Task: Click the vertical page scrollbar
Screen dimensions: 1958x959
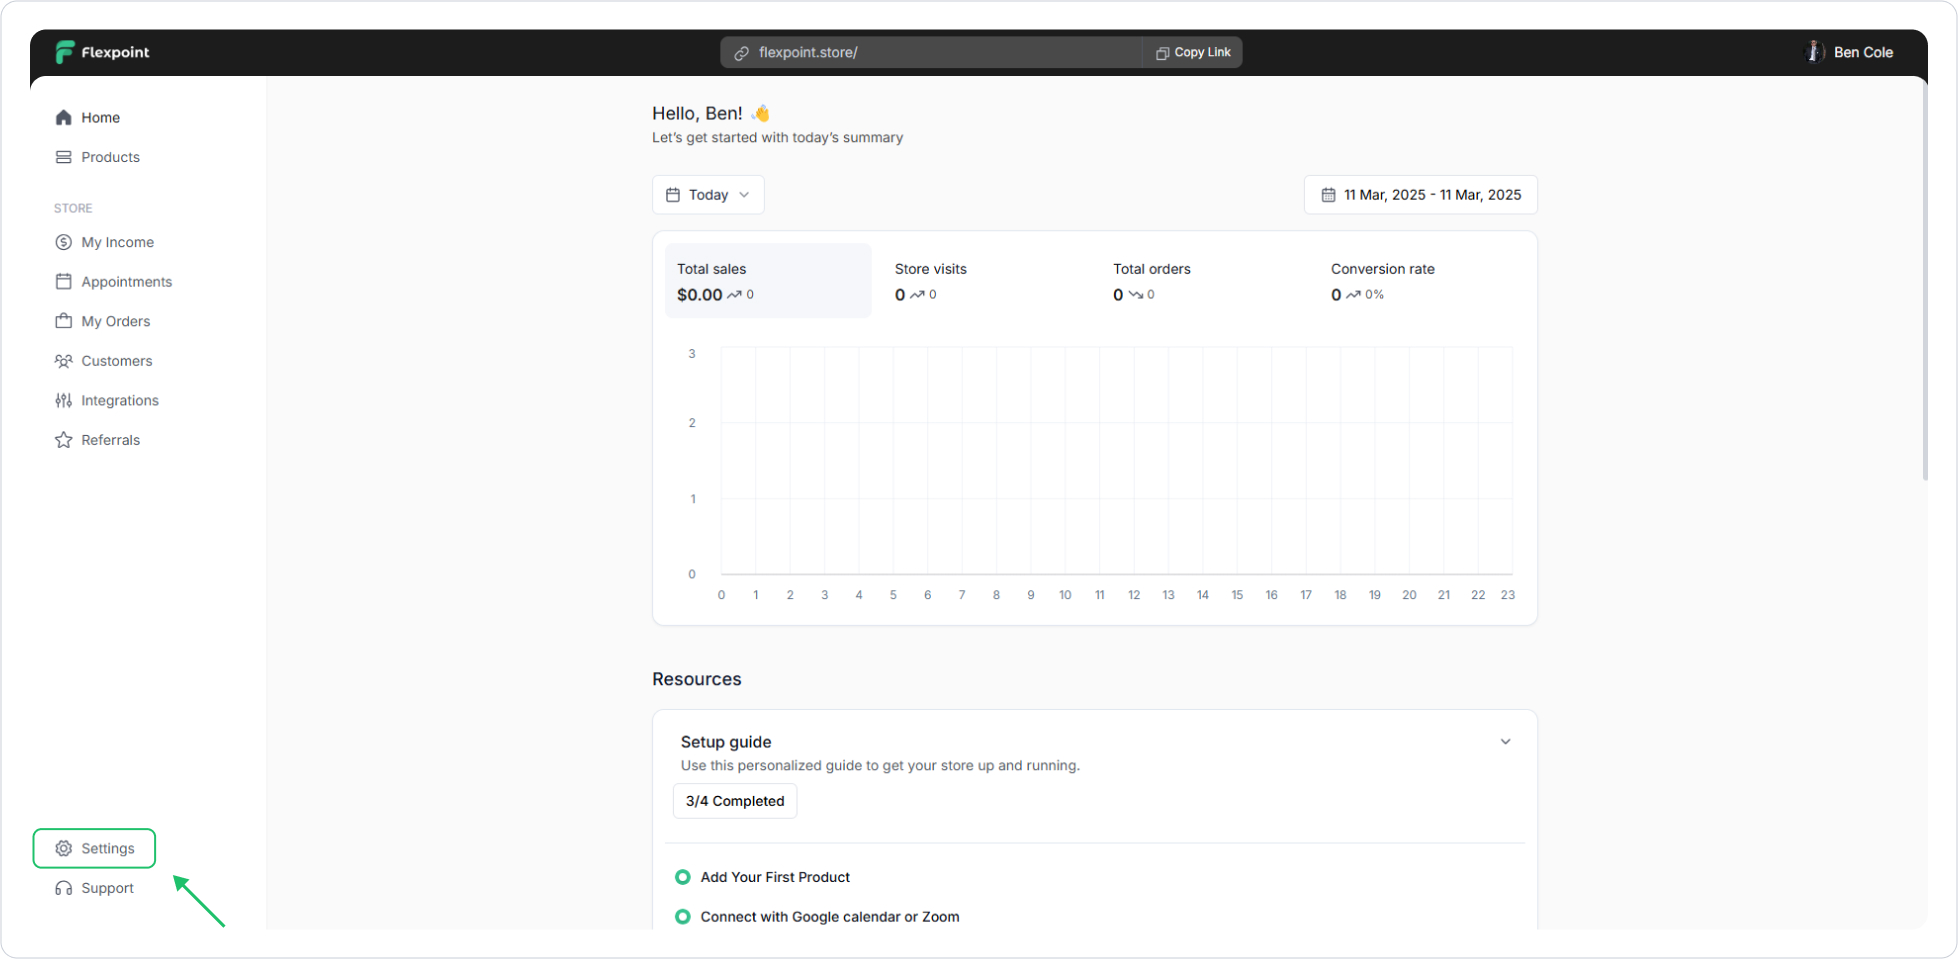Action: pyautogui.click(x=1925, y=280)
